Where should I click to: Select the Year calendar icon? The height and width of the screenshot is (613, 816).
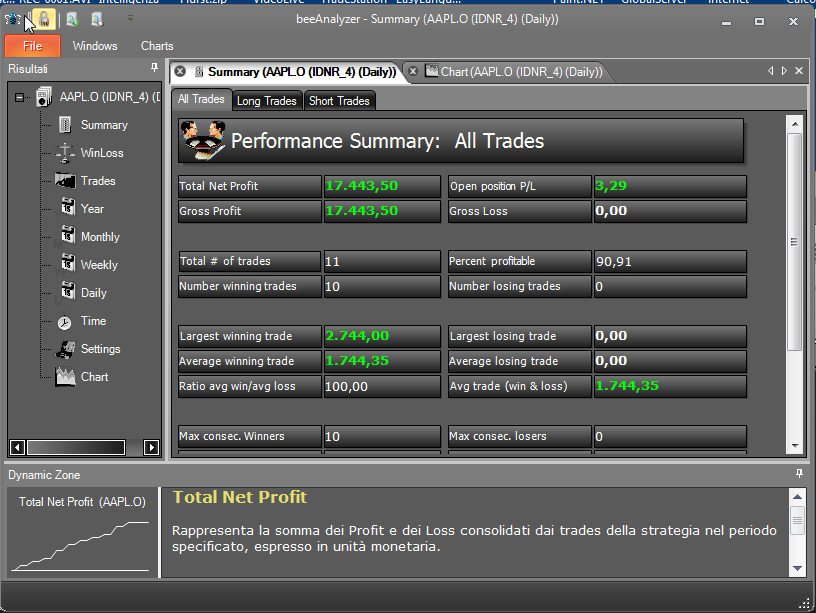[67, 207]
